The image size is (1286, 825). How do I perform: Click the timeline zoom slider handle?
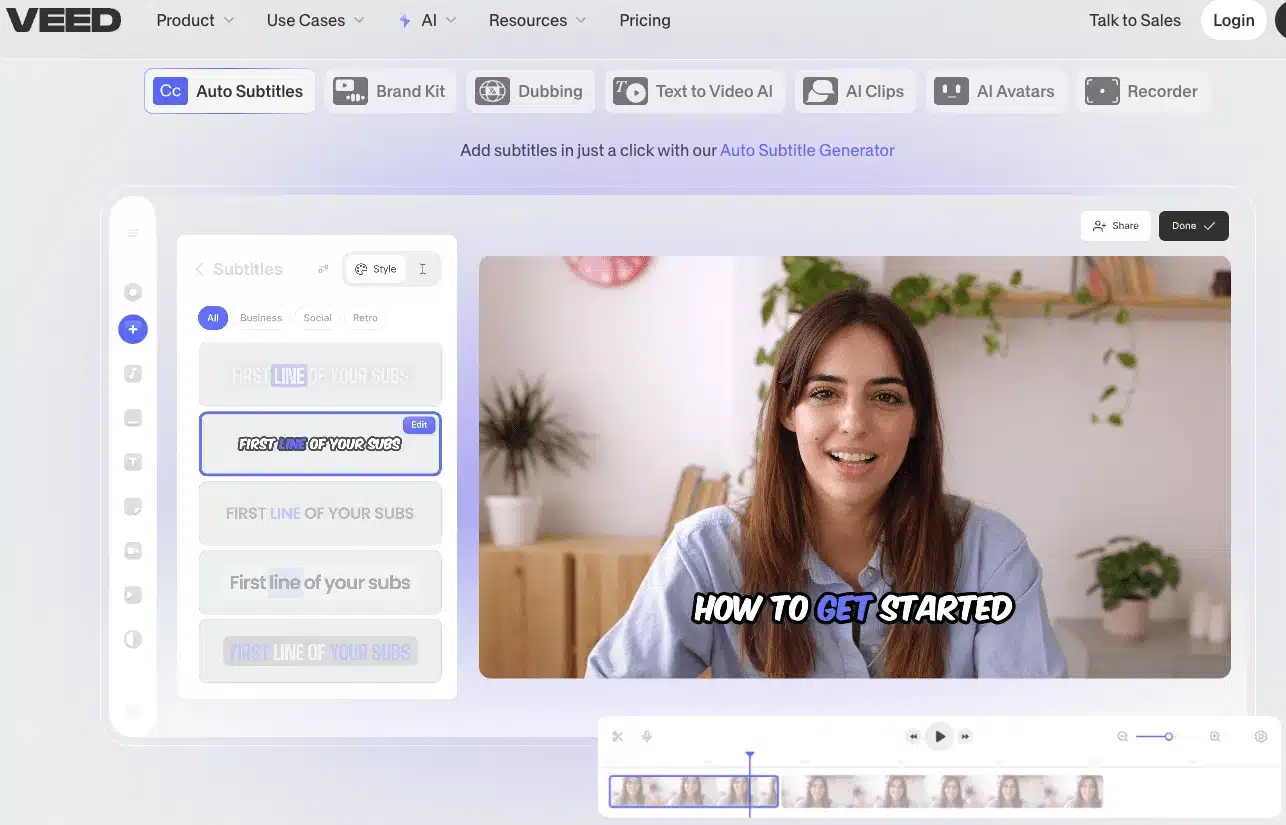point(1168,737)
